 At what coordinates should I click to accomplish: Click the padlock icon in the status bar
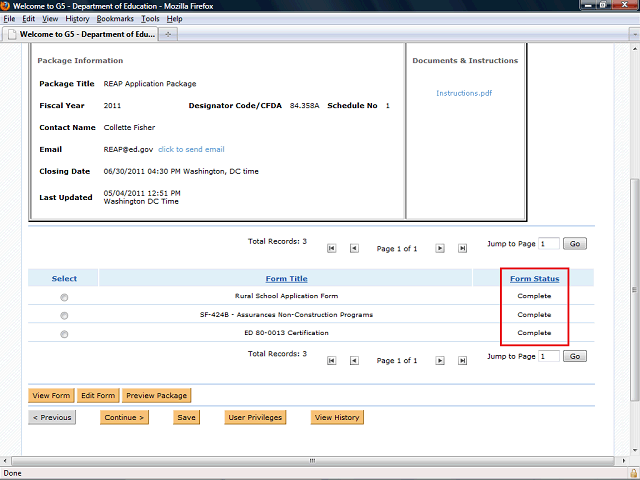pyautogui.click(x=633, y=473)
